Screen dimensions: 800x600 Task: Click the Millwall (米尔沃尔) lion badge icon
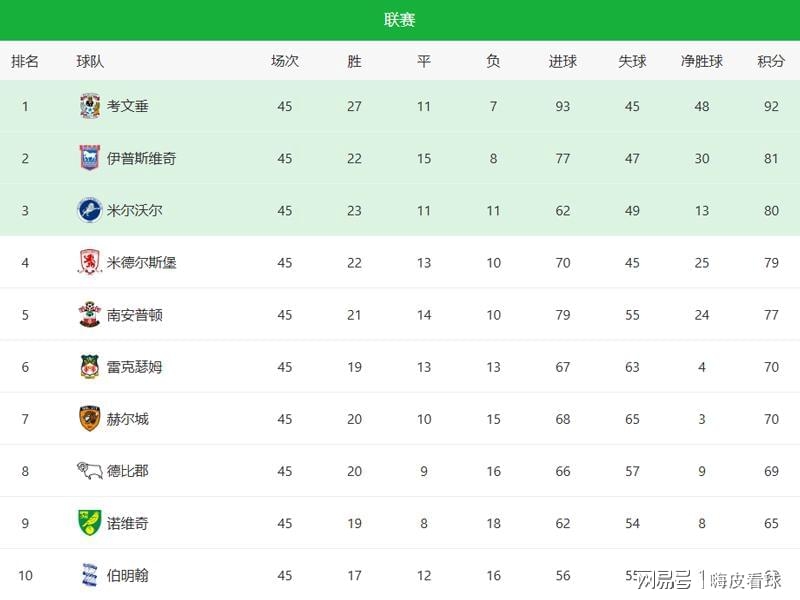click(x=90, y=210)
